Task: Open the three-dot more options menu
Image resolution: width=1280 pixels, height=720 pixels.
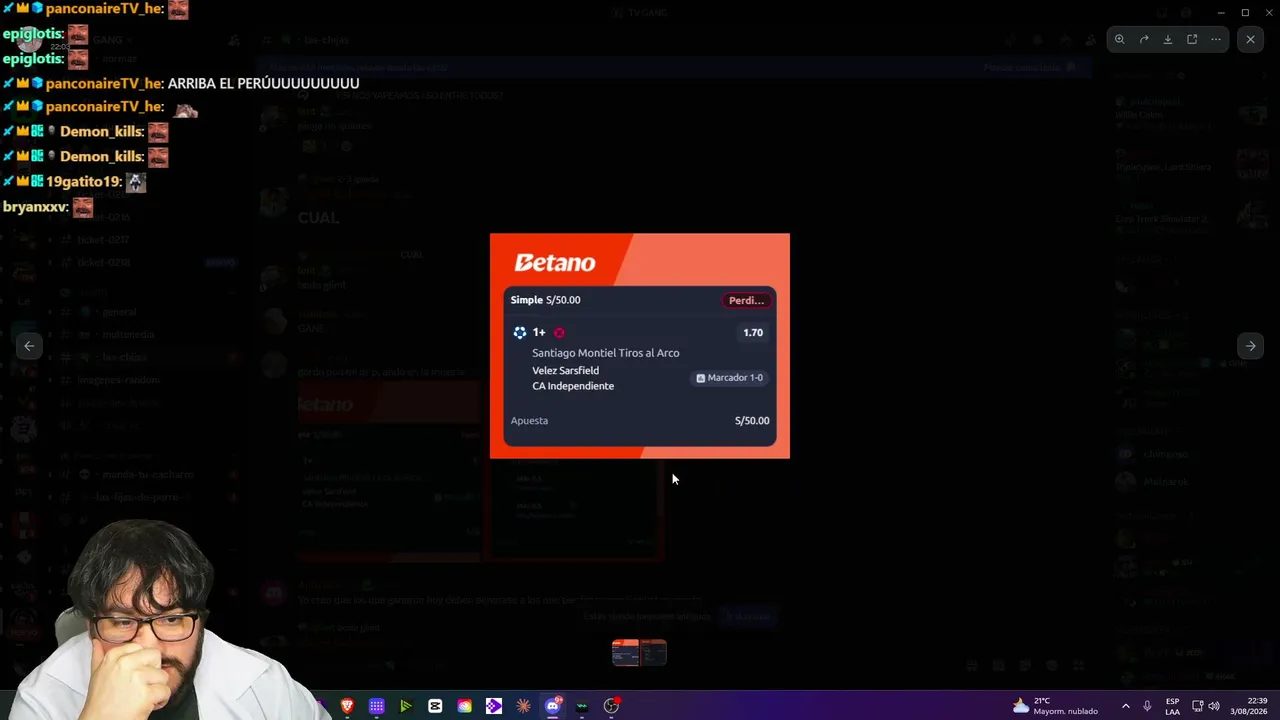Action: (1216, 39)
